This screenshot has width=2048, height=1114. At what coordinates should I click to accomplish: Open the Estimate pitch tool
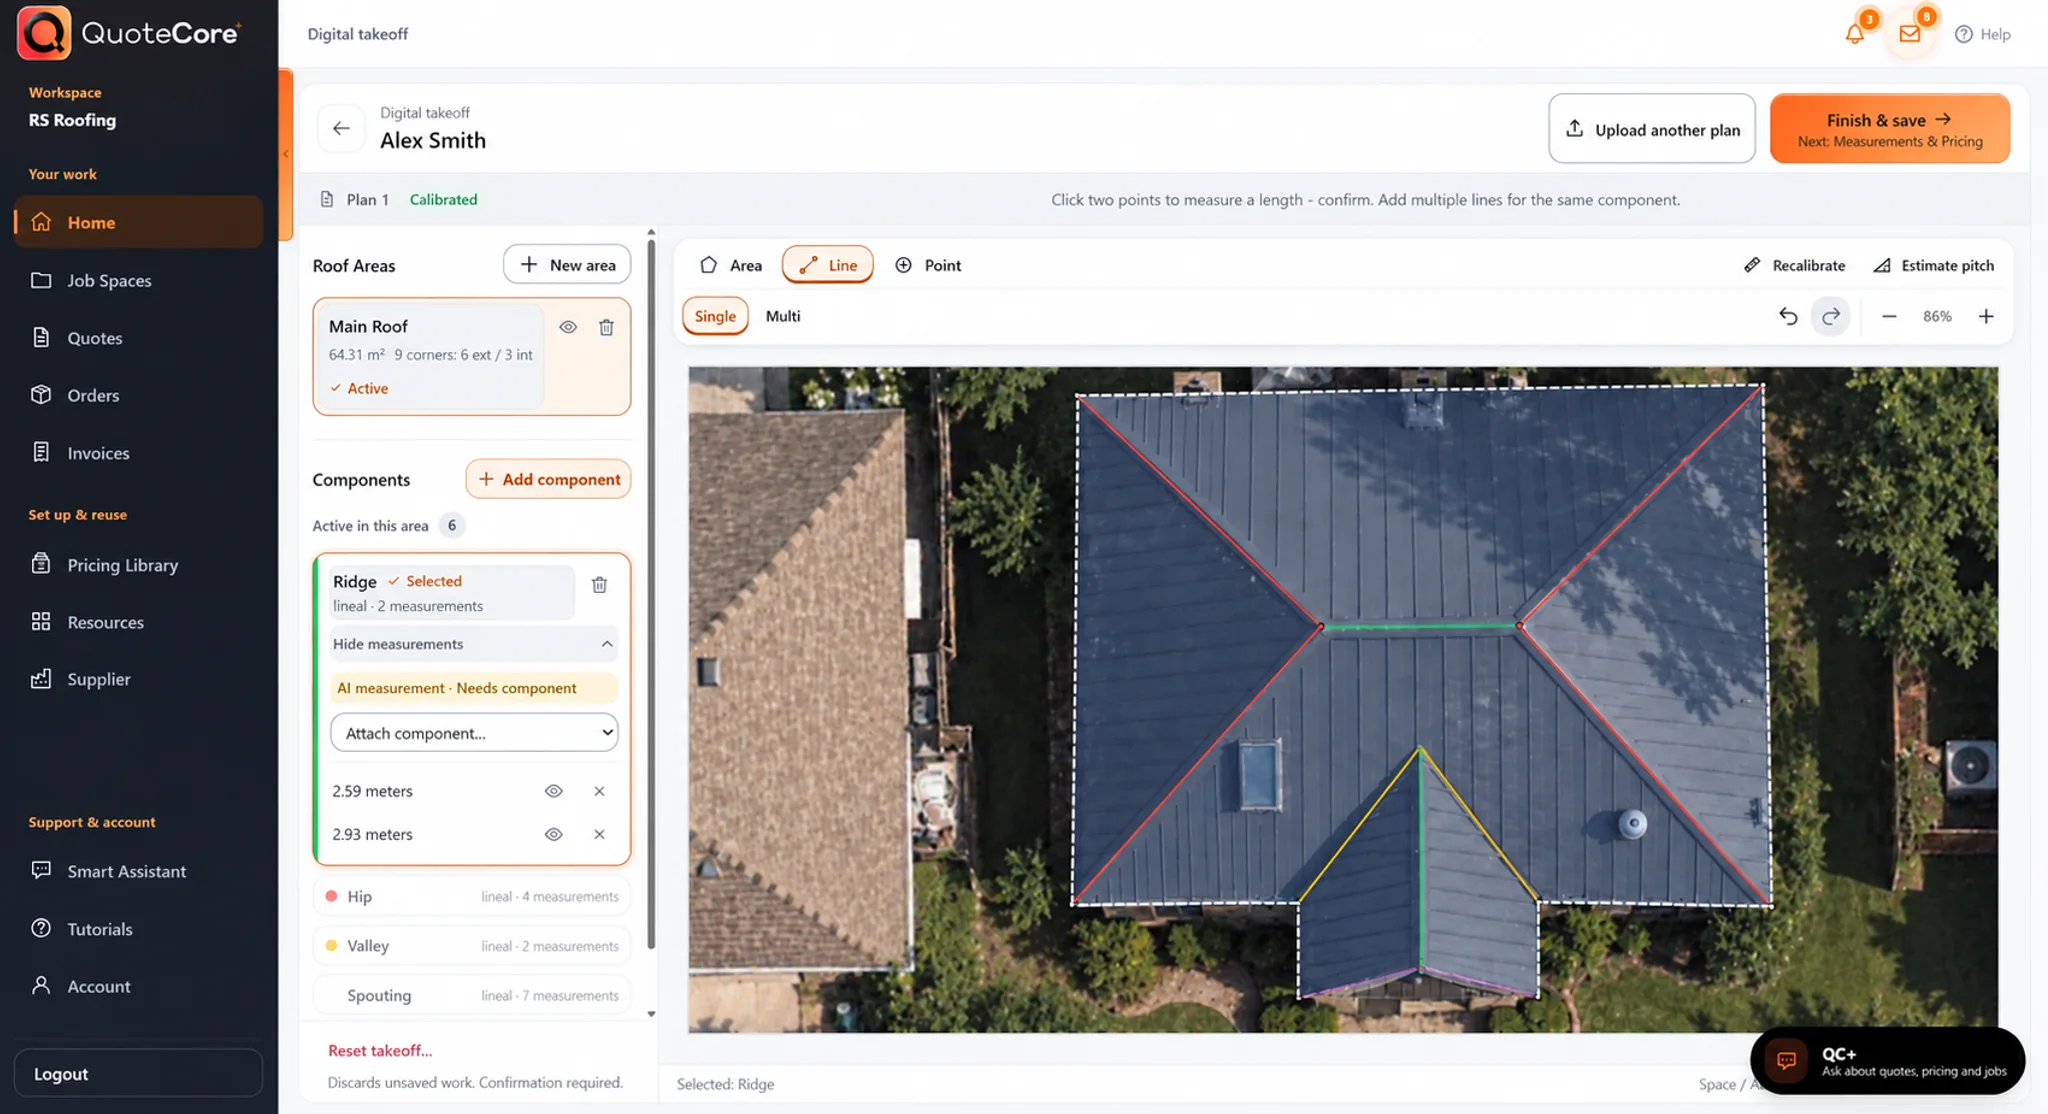coord(1933,265)
